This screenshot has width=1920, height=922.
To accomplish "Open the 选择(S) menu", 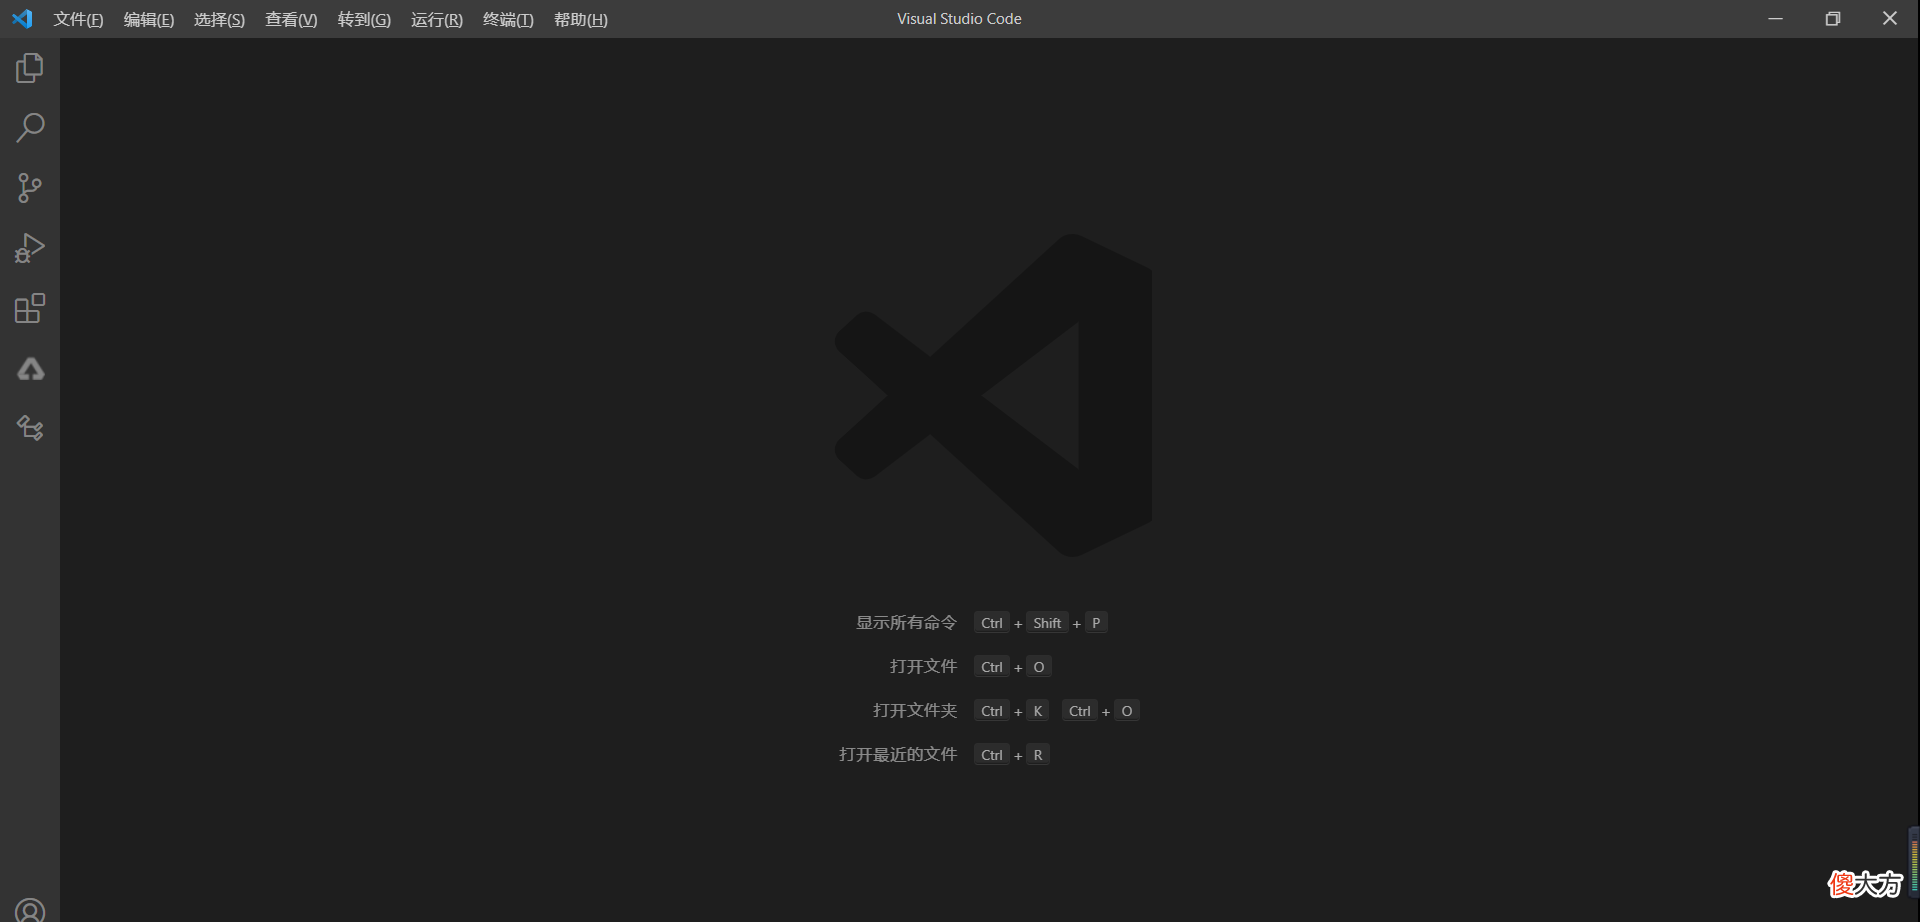I will click(x=219, y=20).
